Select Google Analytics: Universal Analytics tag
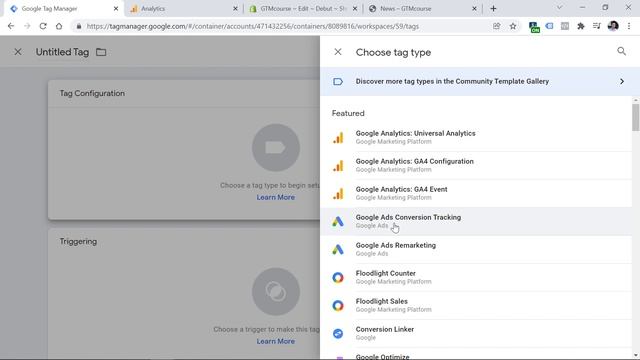Image resolution: width=640 pixels, height=360 pixels. coord(476,138)
